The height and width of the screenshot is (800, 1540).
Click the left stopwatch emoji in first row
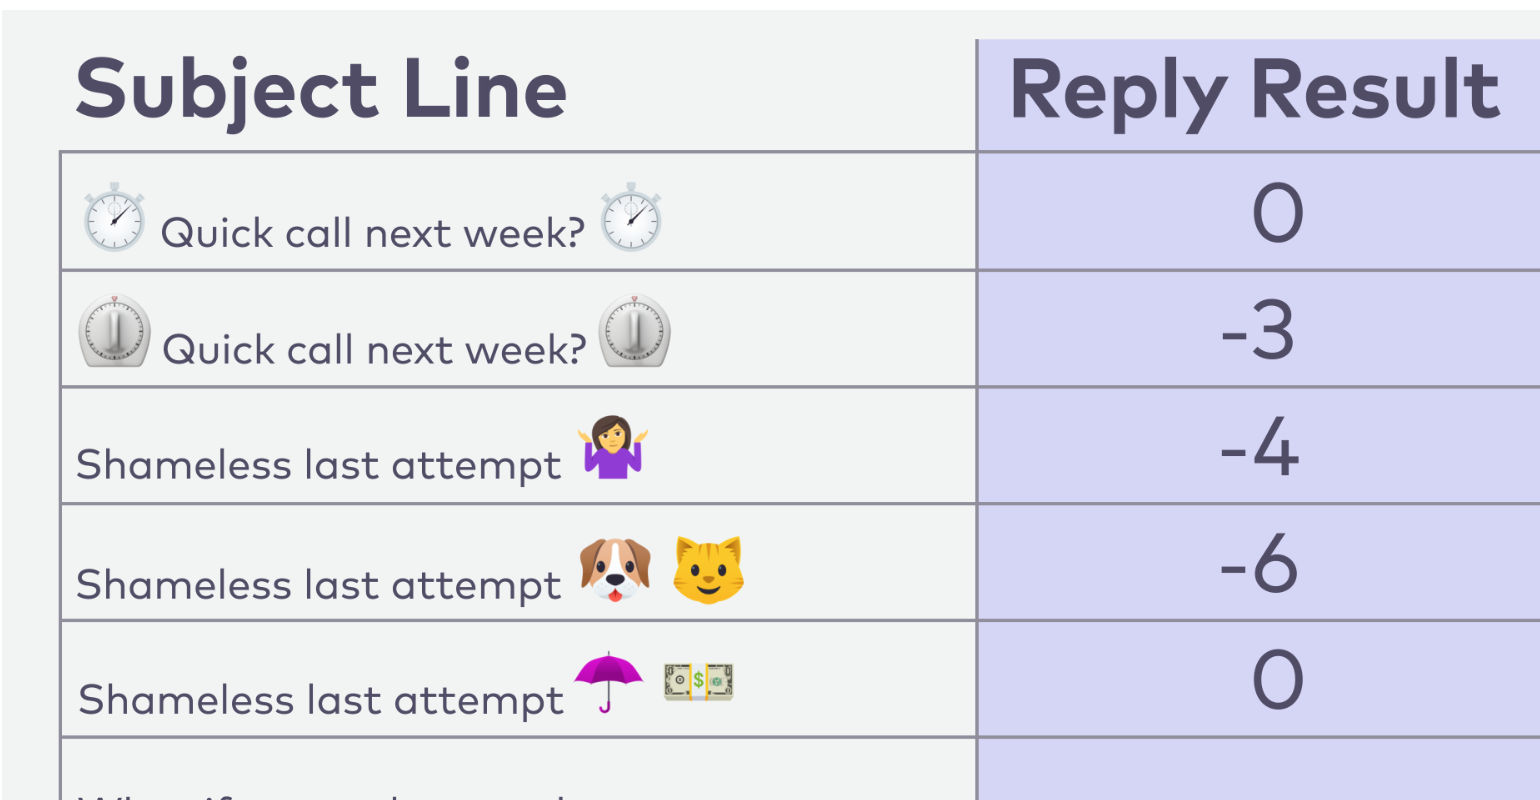pos(114,216)
